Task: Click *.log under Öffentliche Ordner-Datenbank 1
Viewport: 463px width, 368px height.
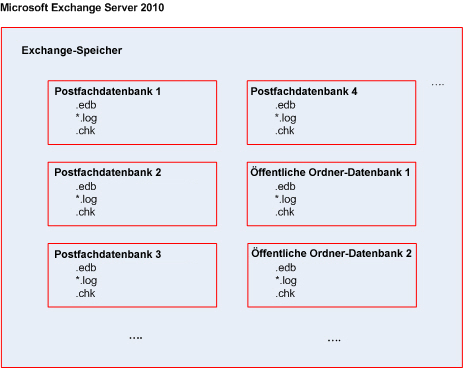Action: point(286,199)
